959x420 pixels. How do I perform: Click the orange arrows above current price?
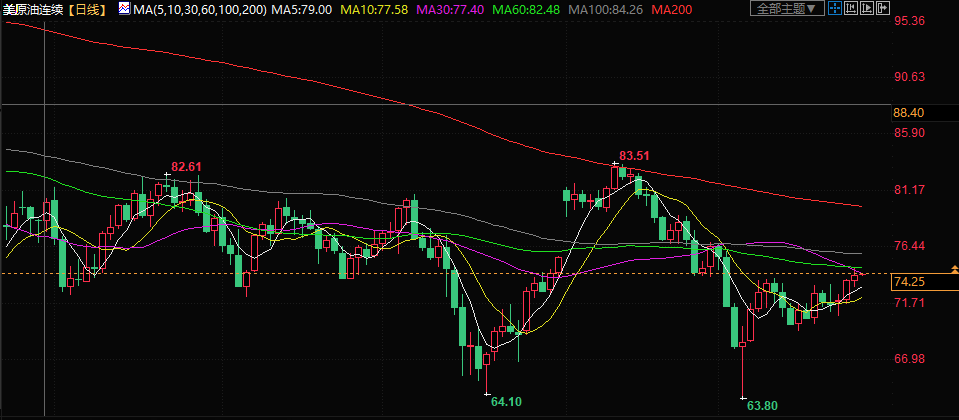954,268
